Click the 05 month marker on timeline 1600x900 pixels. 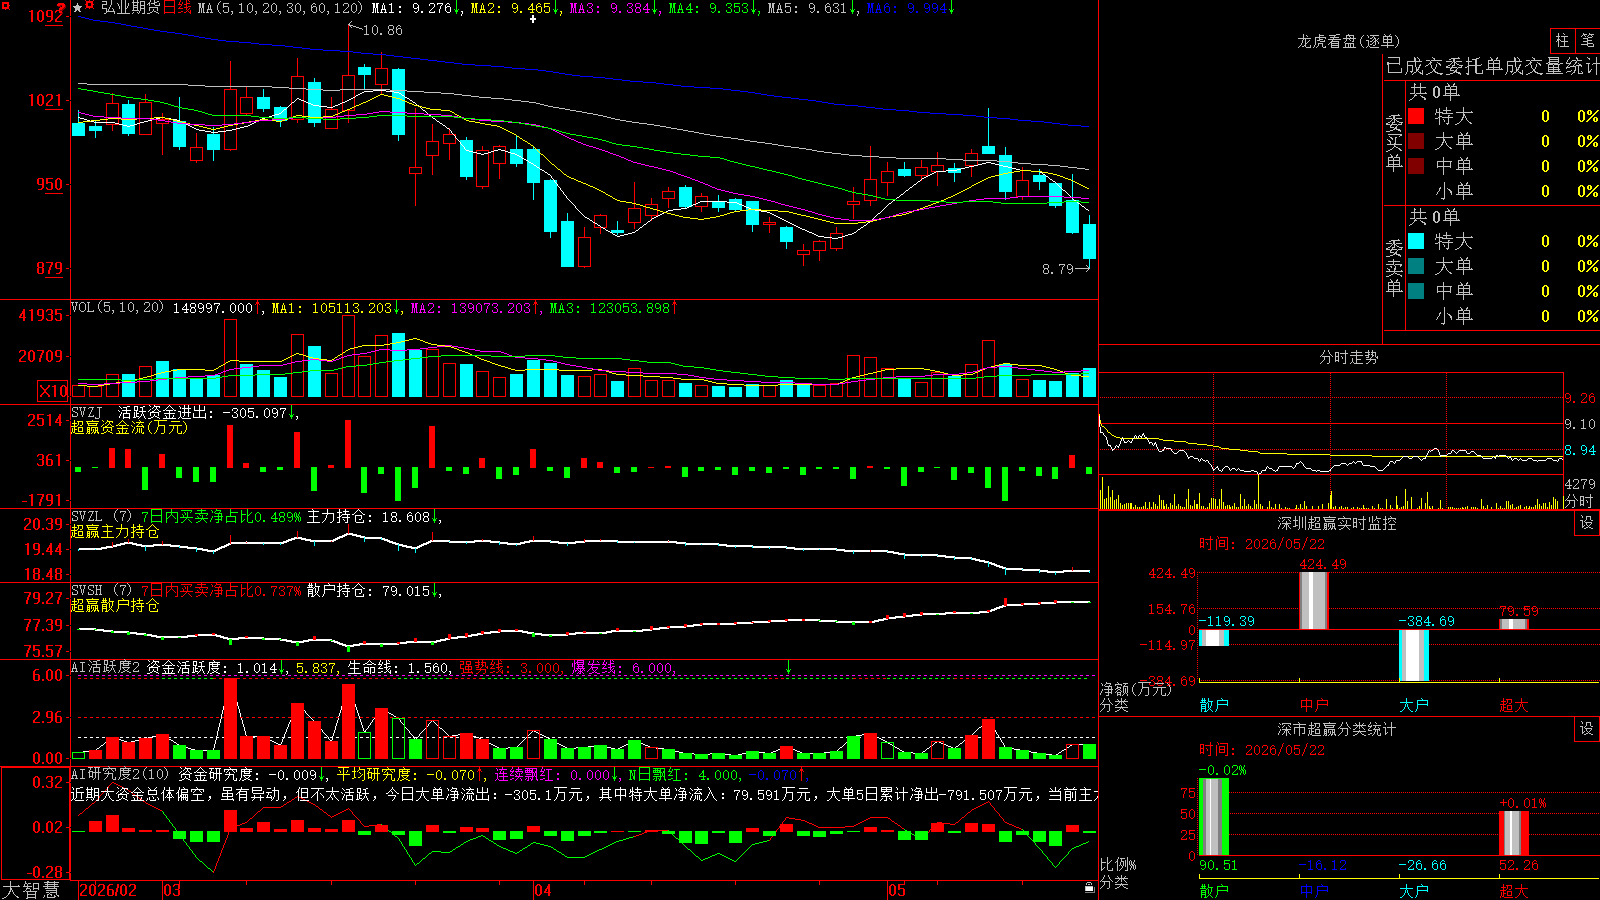click(x=897, y=890)
